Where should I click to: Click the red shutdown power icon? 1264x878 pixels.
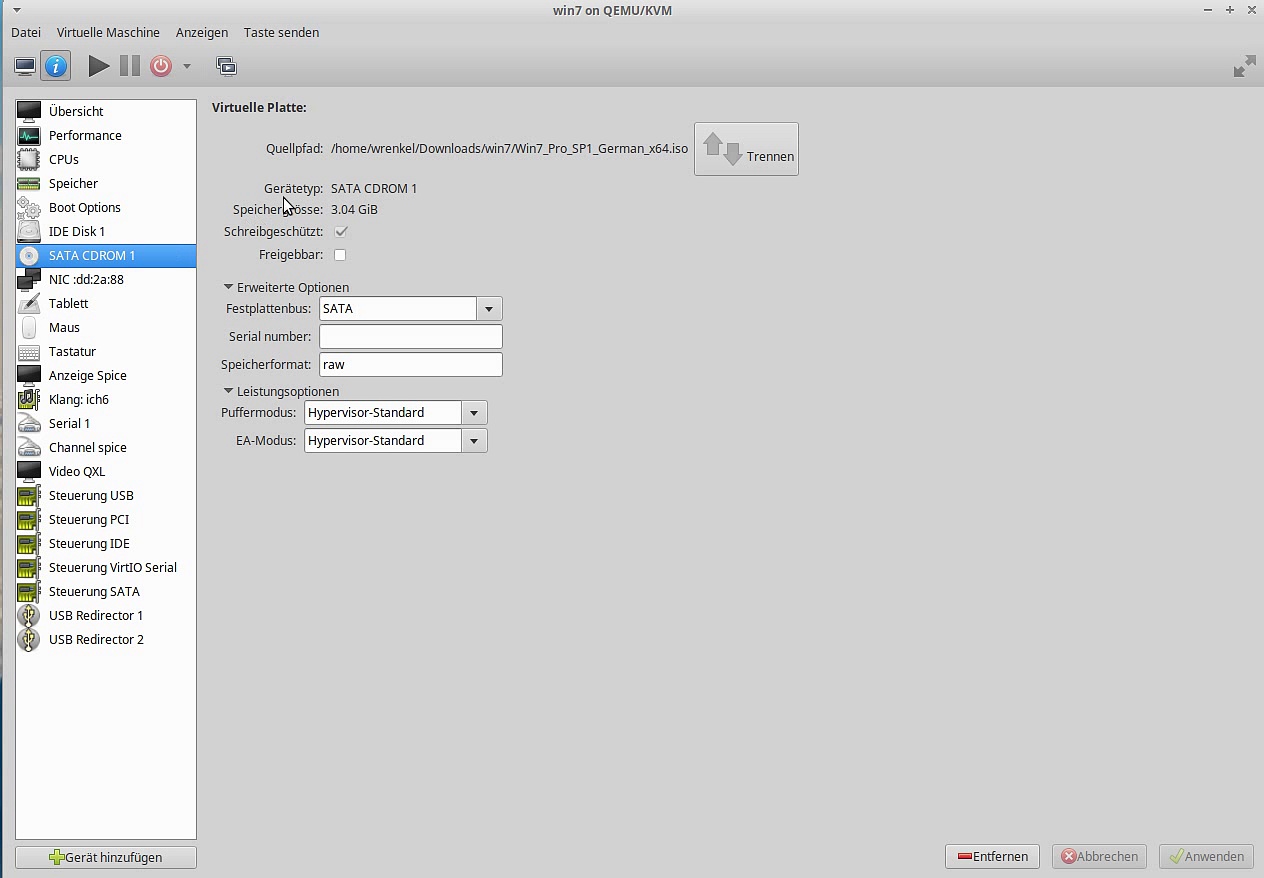tap(161, 66)
